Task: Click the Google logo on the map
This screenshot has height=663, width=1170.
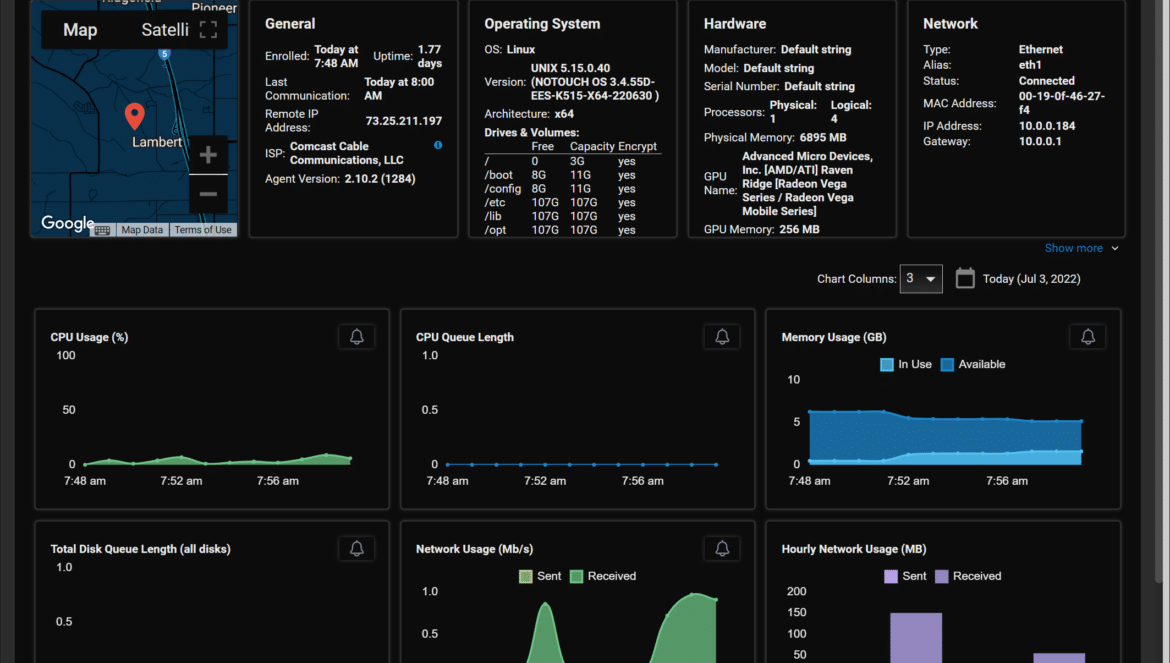Action: (67, 223)
